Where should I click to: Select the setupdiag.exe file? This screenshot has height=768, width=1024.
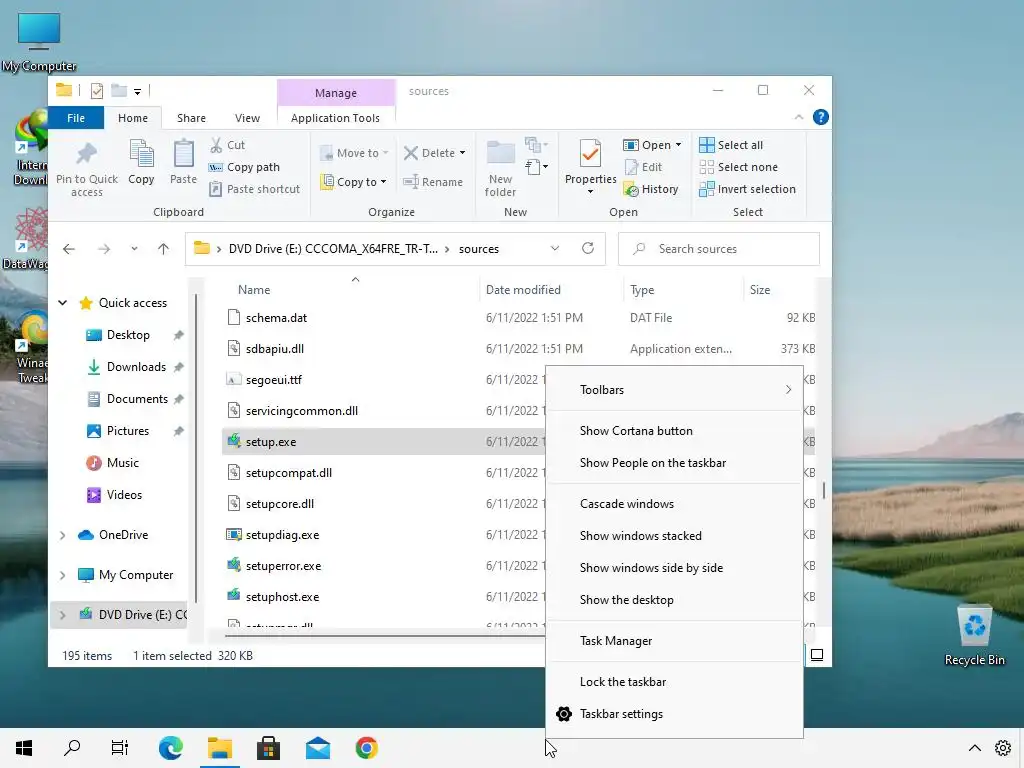pos(283,535)
